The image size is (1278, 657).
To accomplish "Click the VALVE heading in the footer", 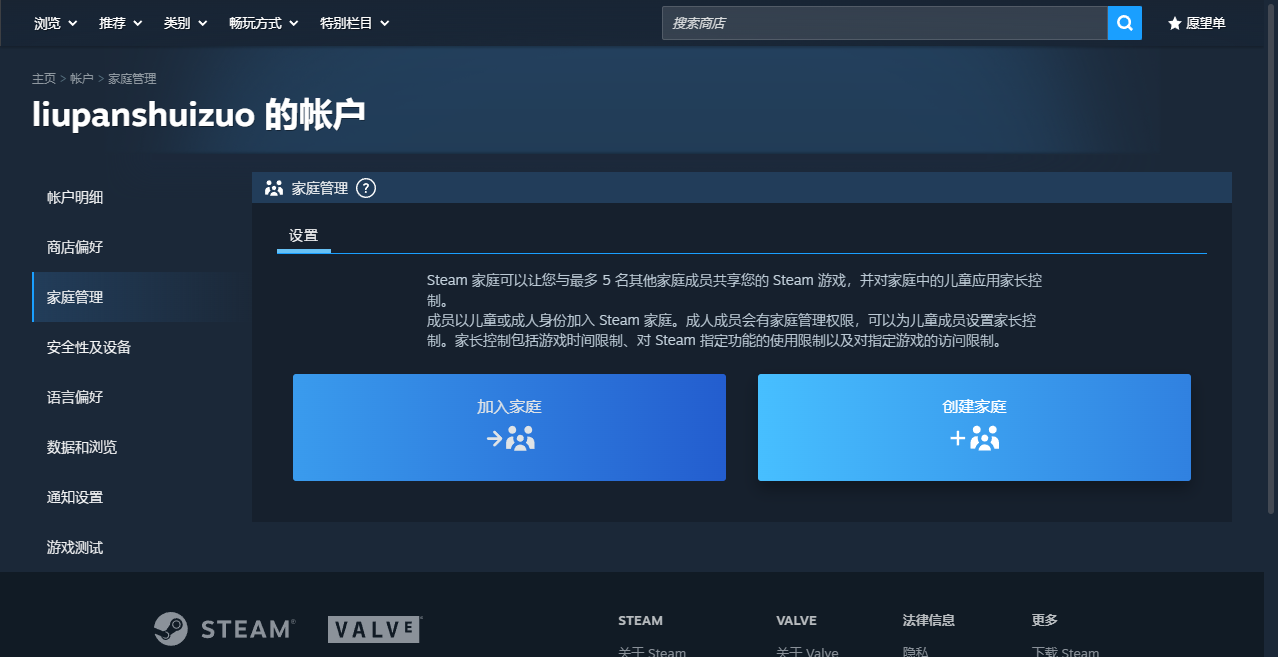I will tap(796, 620).
